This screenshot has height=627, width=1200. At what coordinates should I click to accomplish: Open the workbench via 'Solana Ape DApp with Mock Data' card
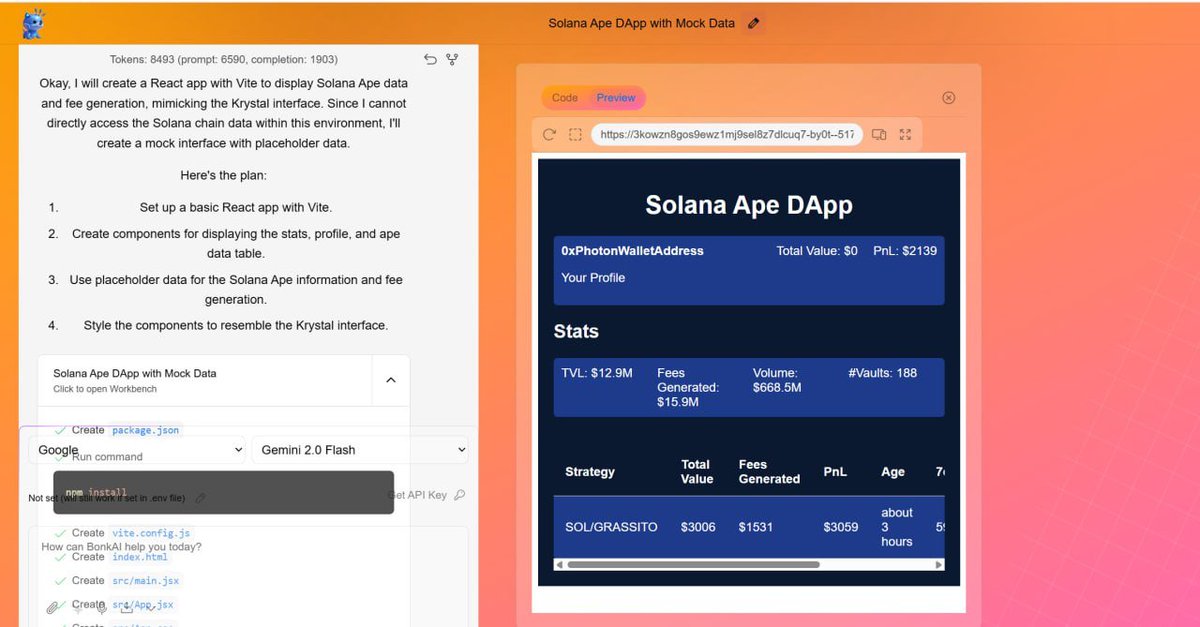(x=205, y=380)
